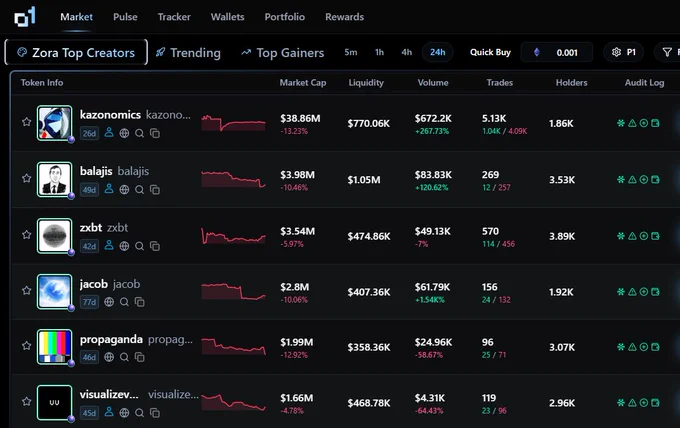Open the kazonomics price sparkline chart

pos(233,123)
